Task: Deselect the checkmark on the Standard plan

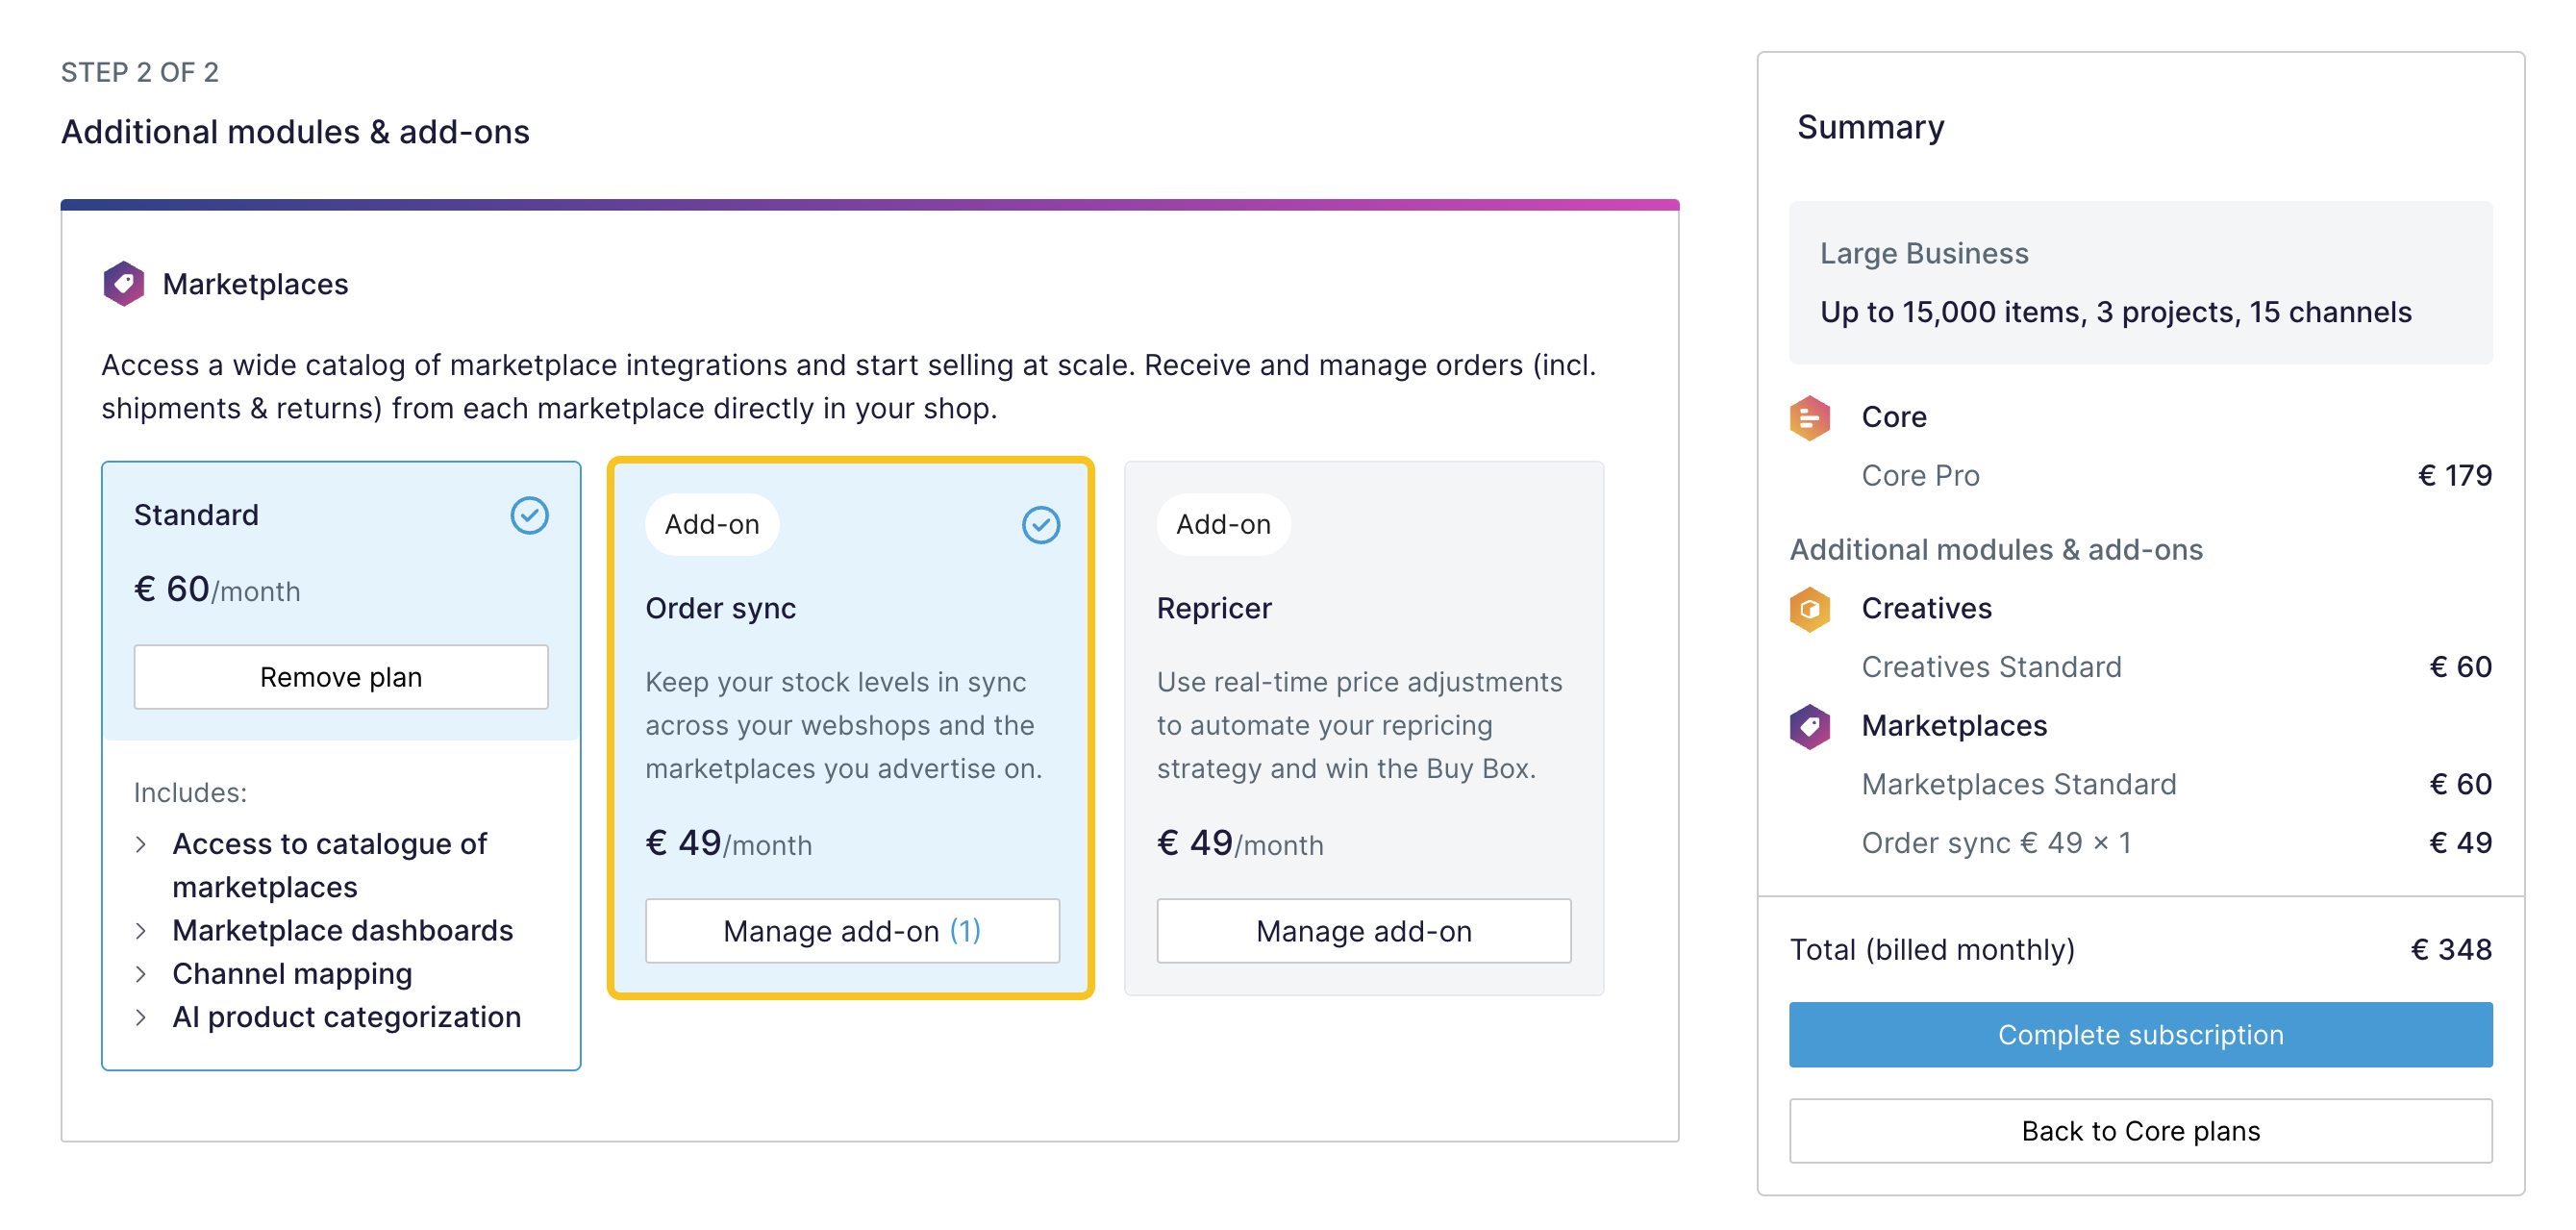Action: (x=531, y=516)
